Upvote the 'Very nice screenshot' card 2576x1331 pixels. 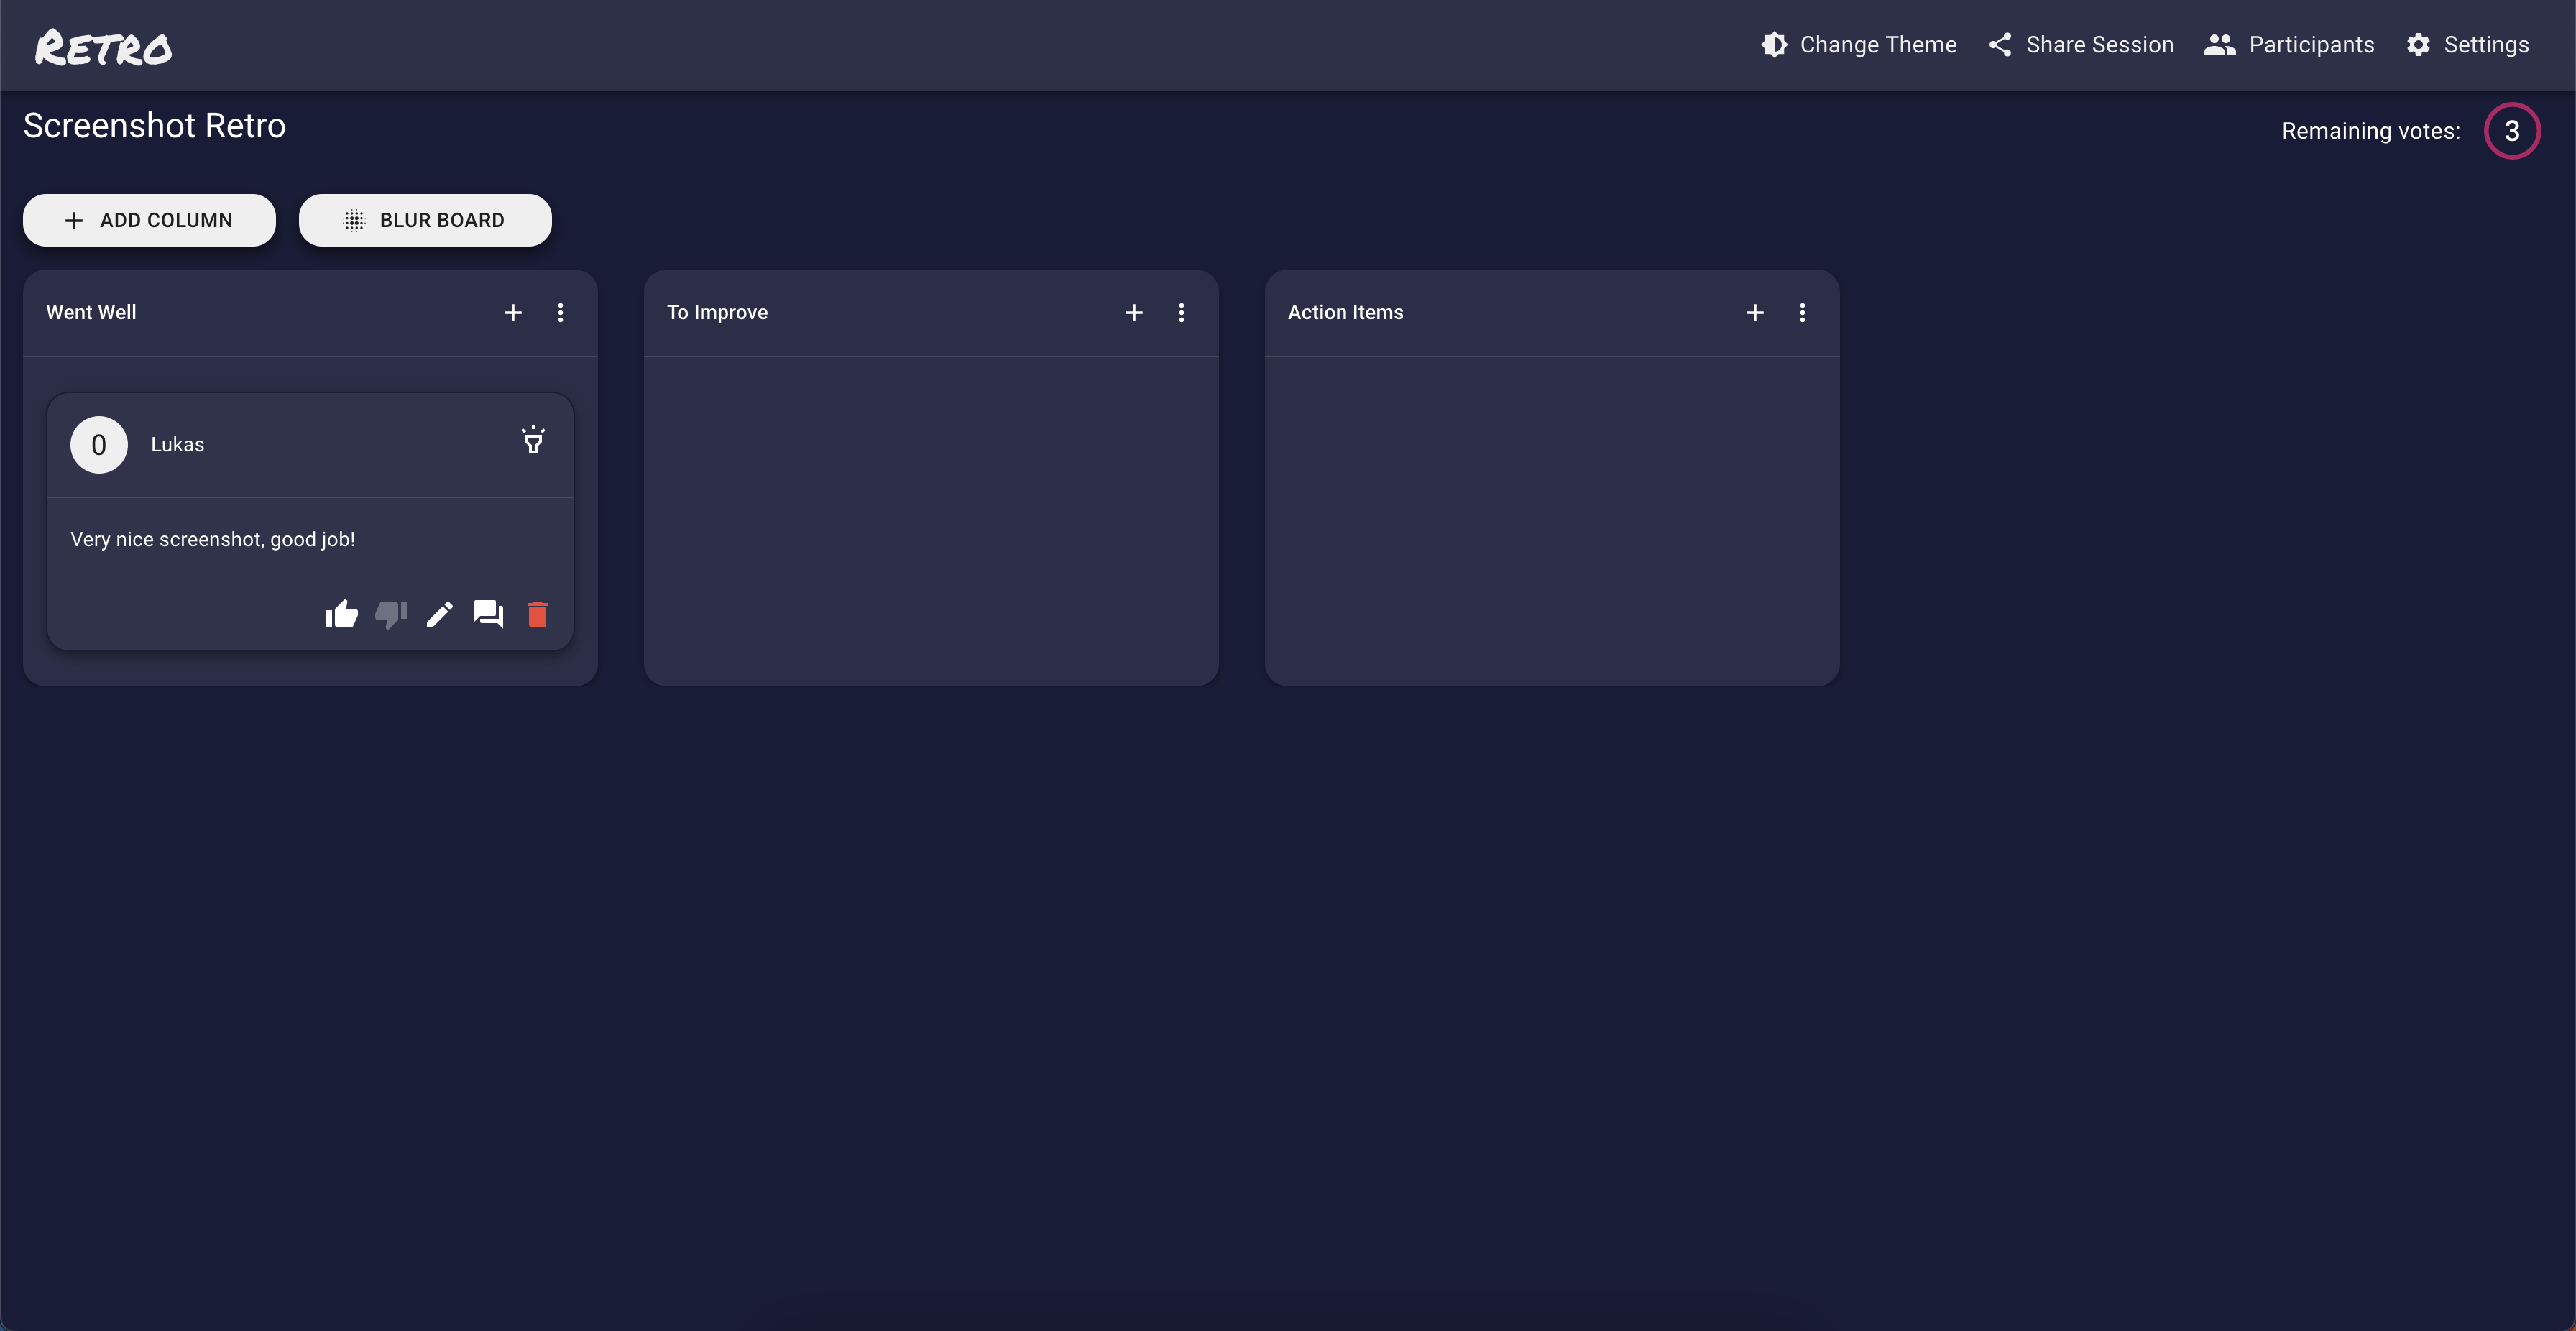342,614
